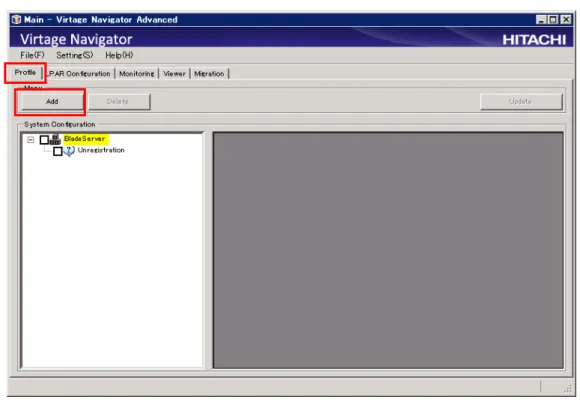580x400 pixels.
Task: Click the Update button
Action: 521,101
